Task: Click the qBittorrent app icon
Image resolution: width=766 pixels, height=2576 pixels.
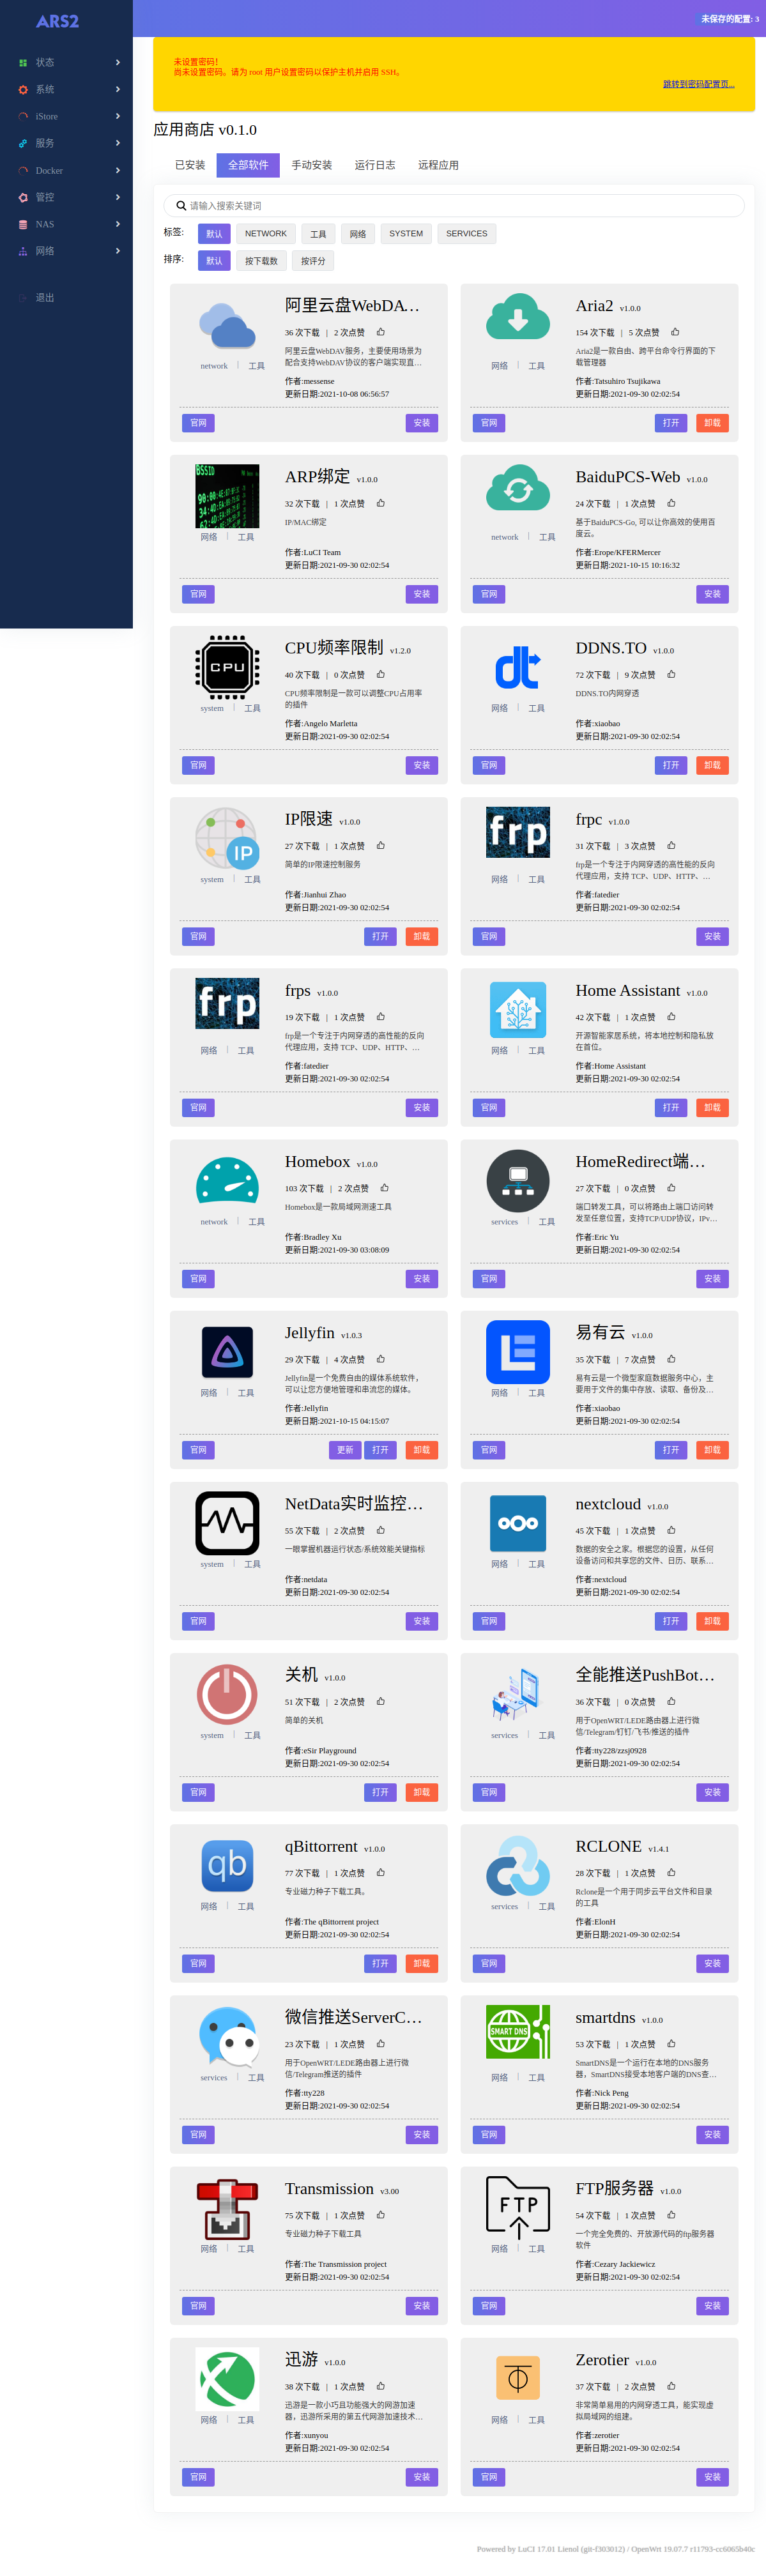Action: pos(227,1865)
